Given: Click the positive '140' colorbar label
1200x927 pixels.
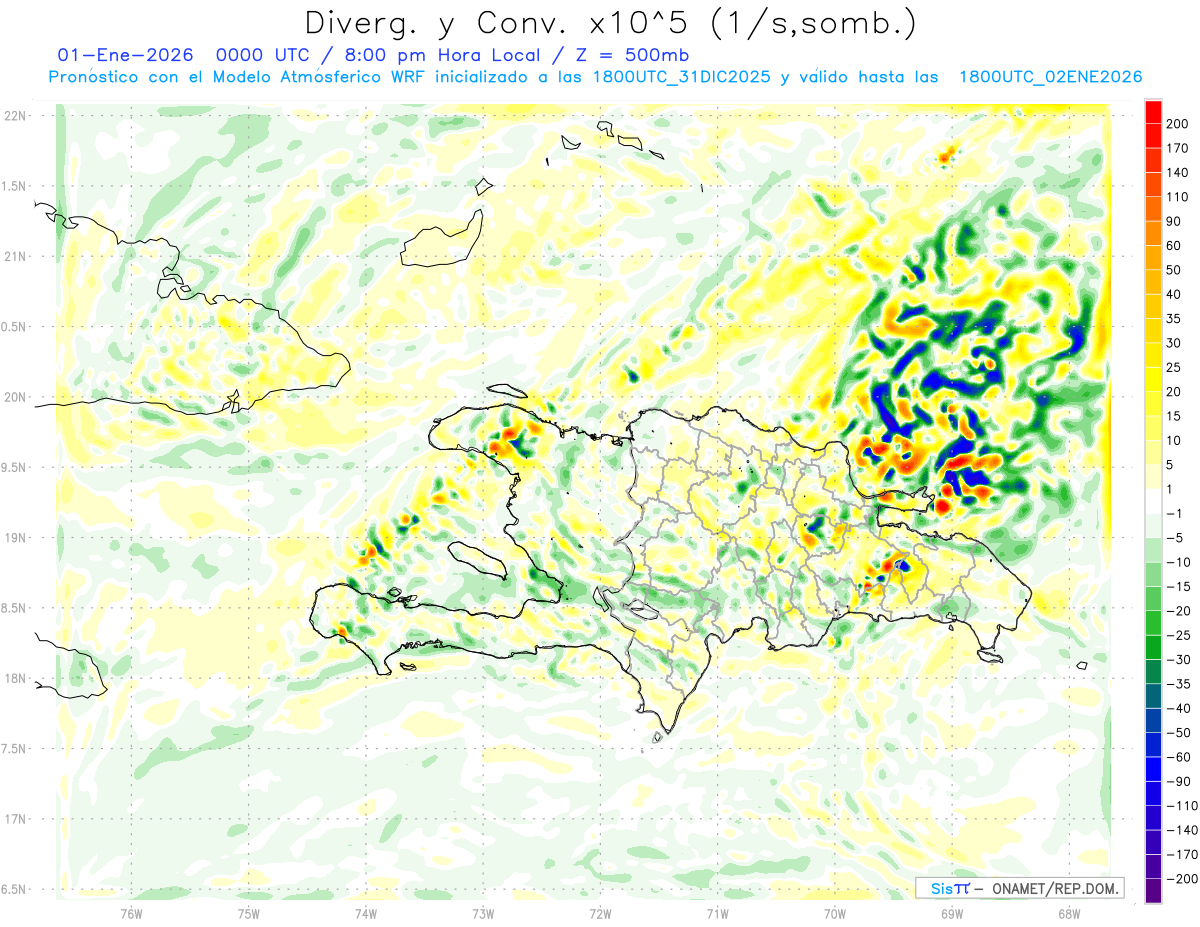Looking at the screenshot, I should 1177,172.
